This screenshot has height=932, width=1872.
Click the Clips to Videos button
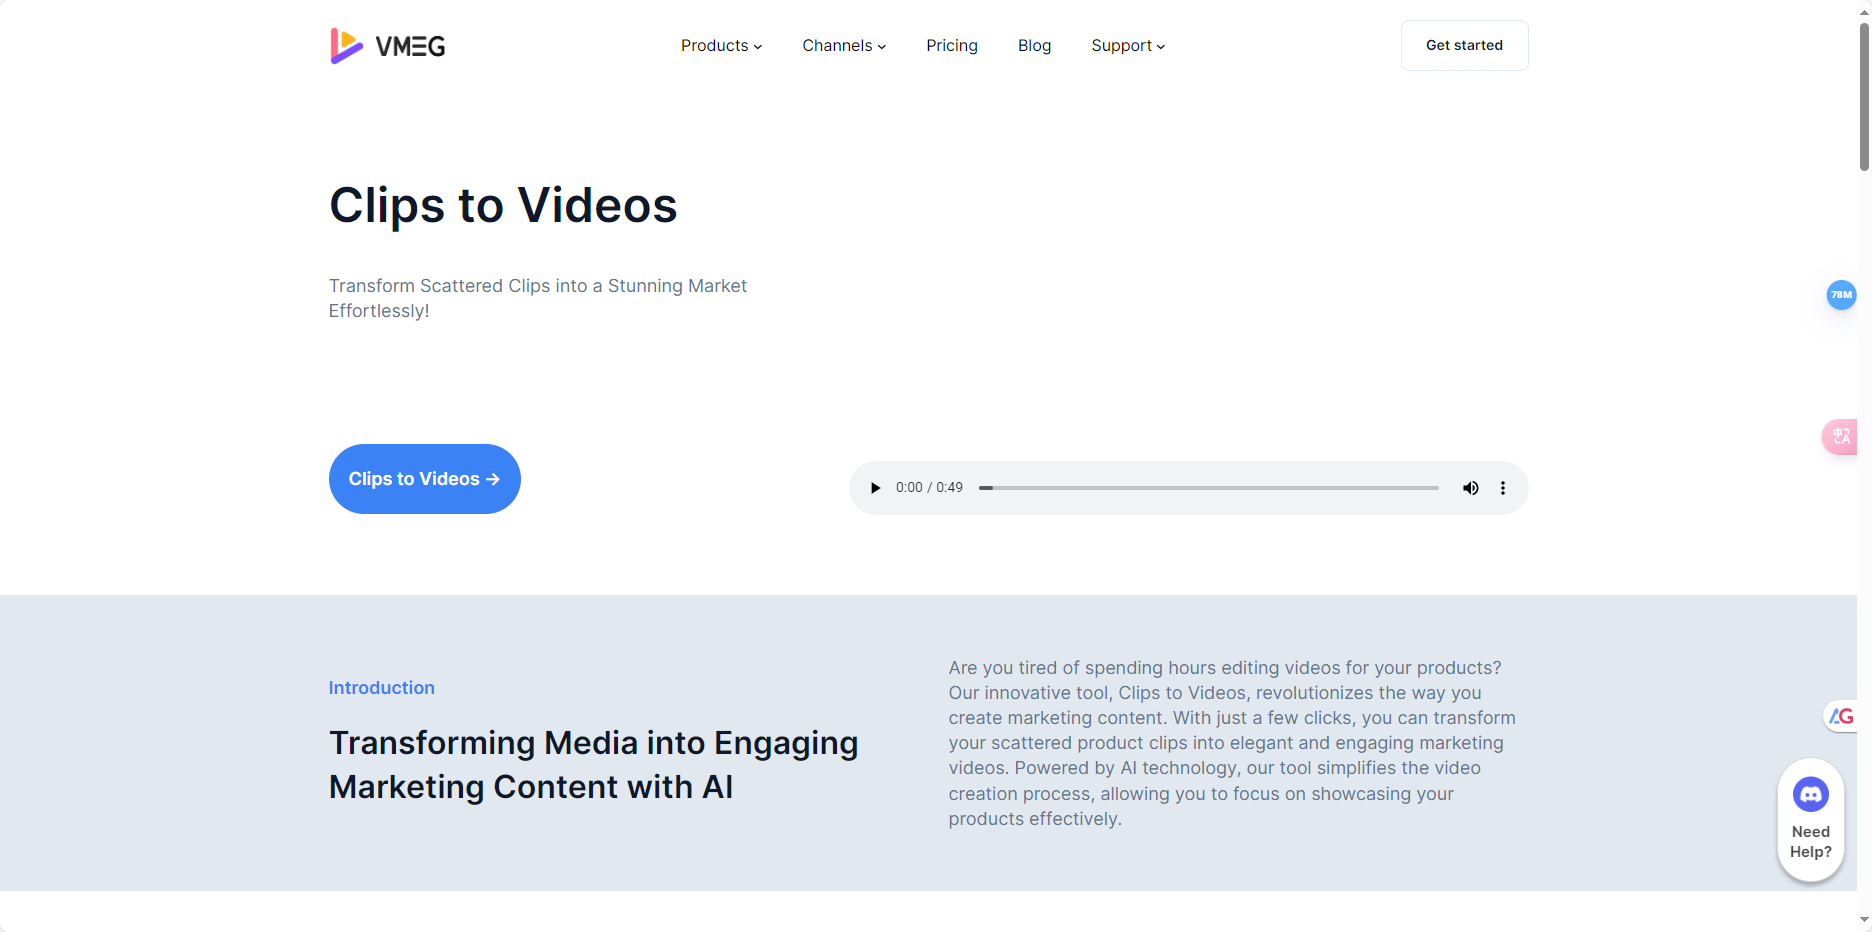[x=424, y=479]
